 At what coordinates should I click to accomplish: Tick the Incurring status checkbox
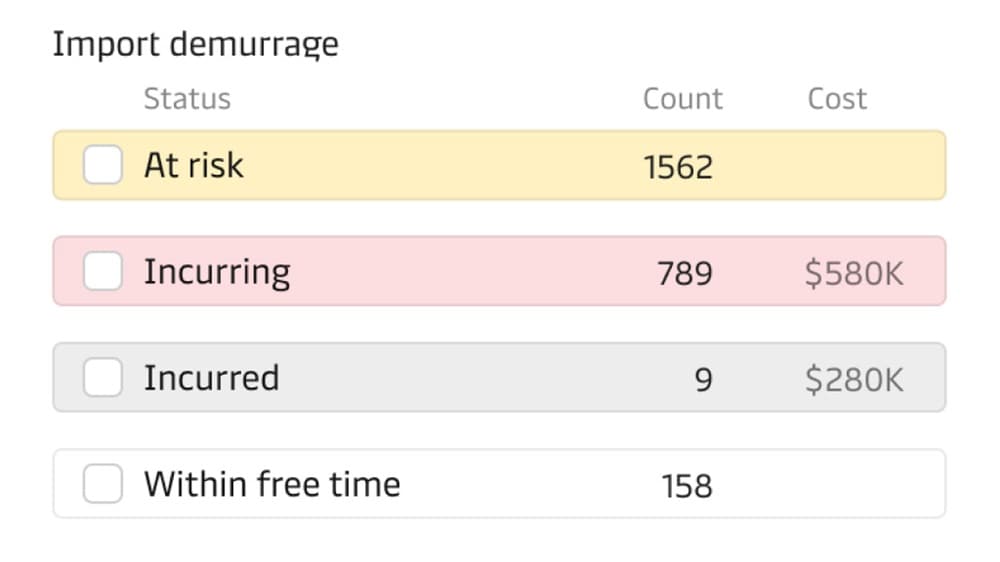point(103,271)
